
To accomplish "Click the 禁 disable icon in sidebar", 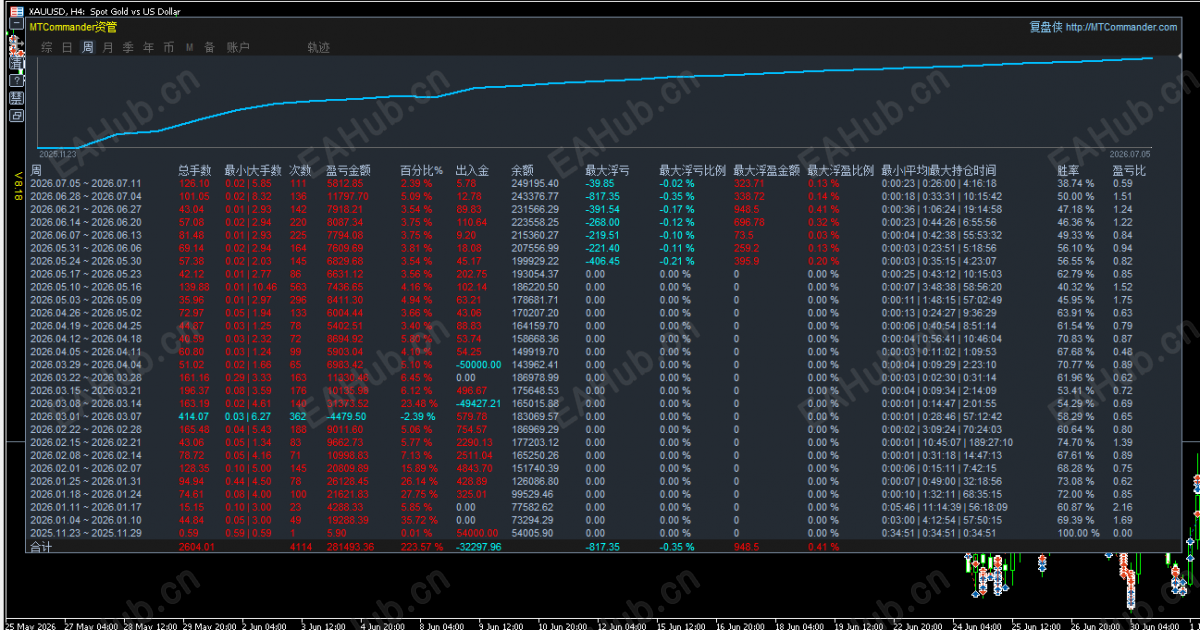I will pyautogui.click(x=16, y=98).
